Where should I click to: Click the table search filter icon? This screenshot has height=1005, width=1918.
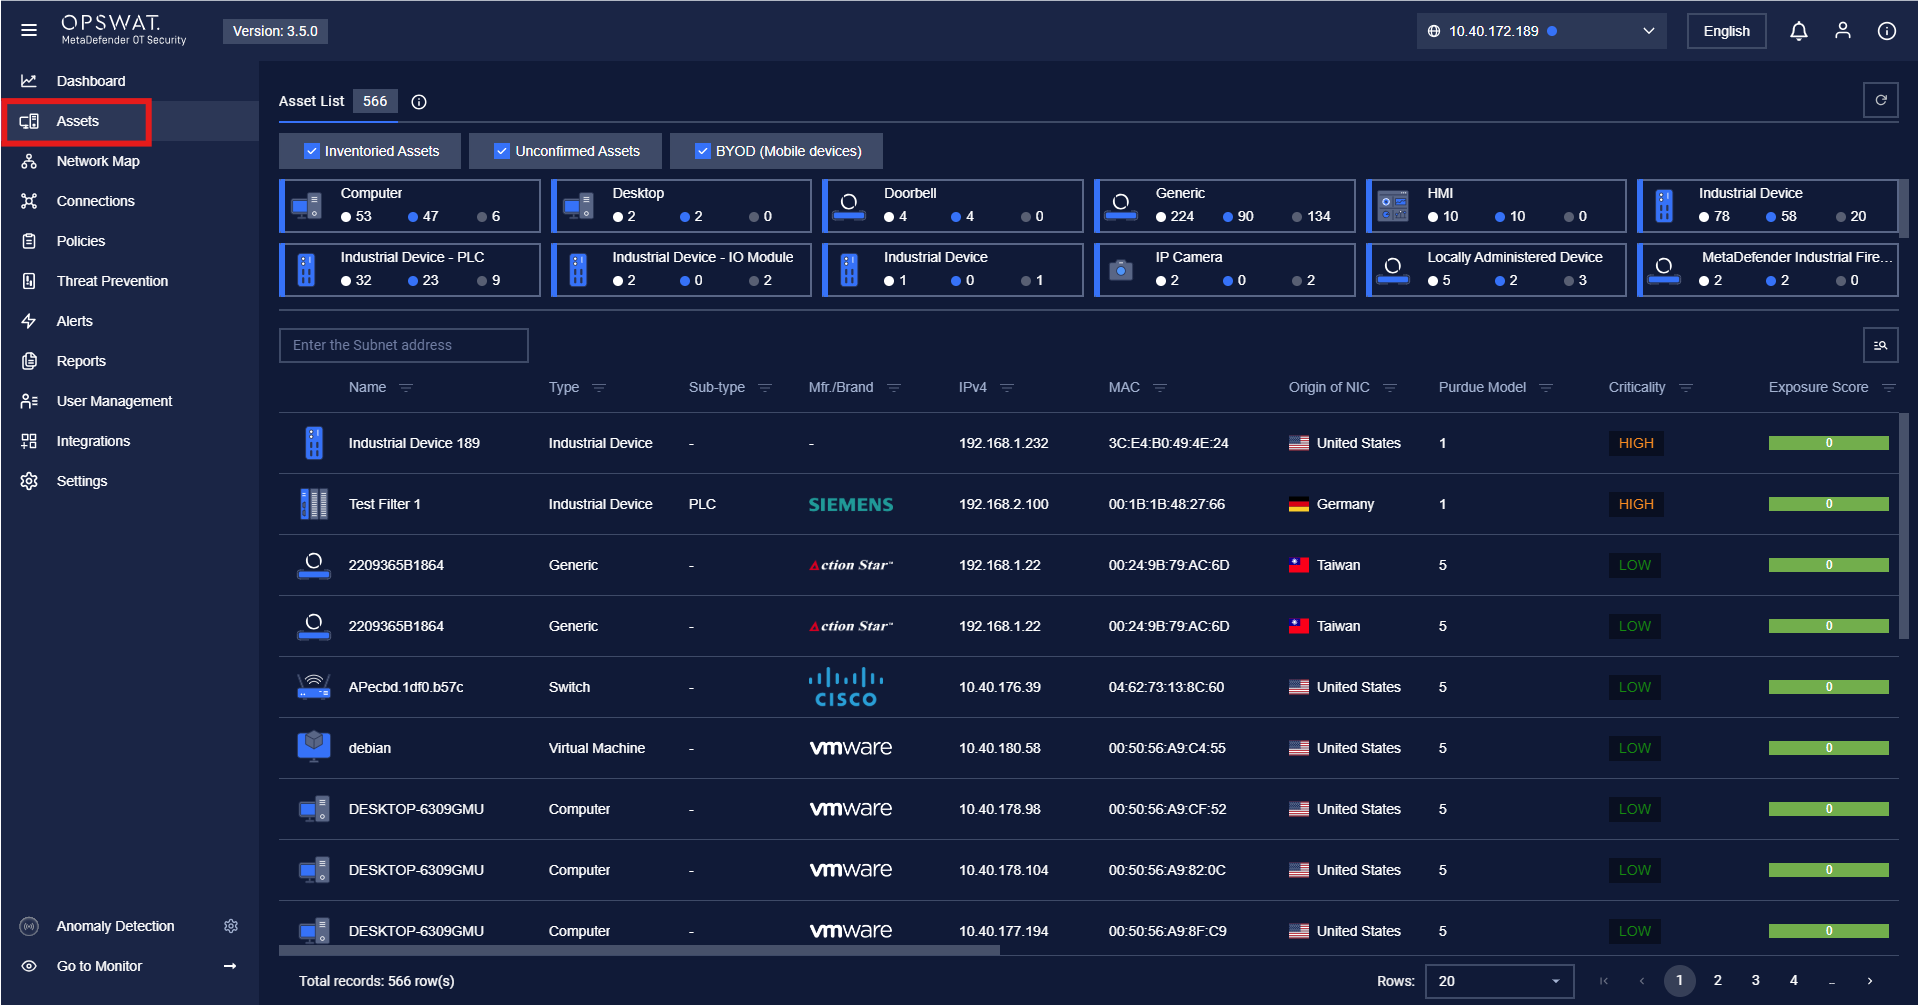(x=1880, y=345)
